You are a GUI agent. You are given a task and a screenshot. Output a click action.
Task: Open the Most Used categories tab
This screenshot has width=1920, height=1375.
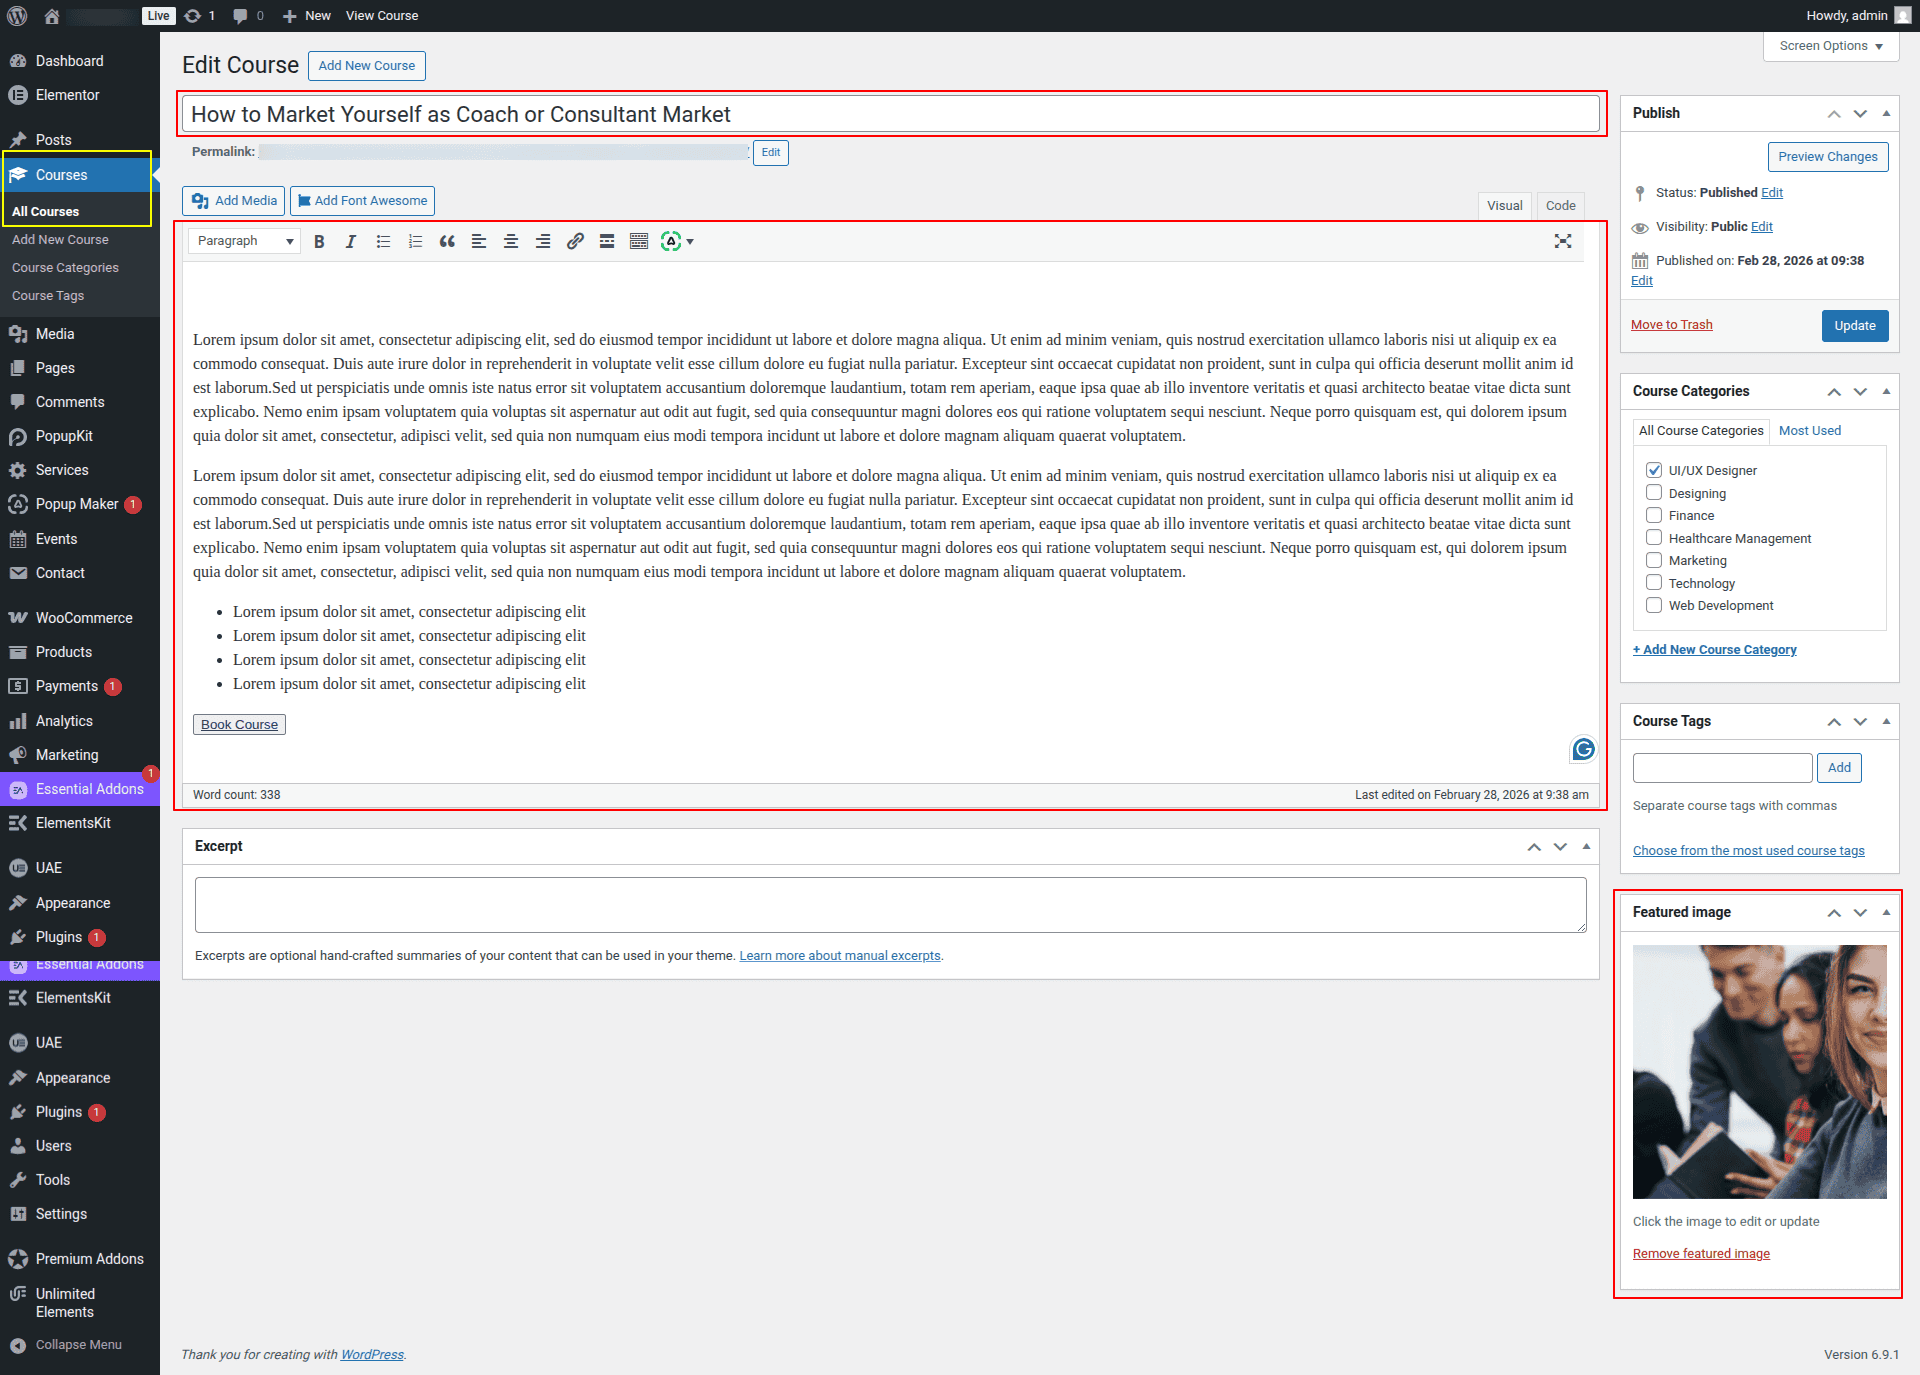pos(1809,430)
